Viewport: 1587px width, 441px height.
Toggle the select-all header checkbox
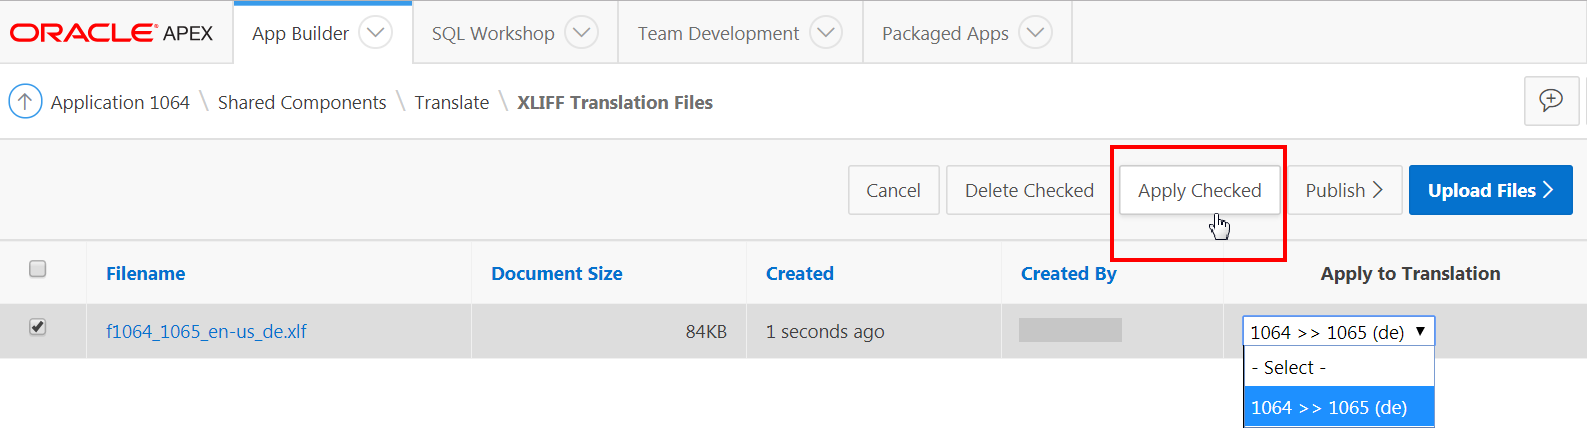(x=38, y=268)
